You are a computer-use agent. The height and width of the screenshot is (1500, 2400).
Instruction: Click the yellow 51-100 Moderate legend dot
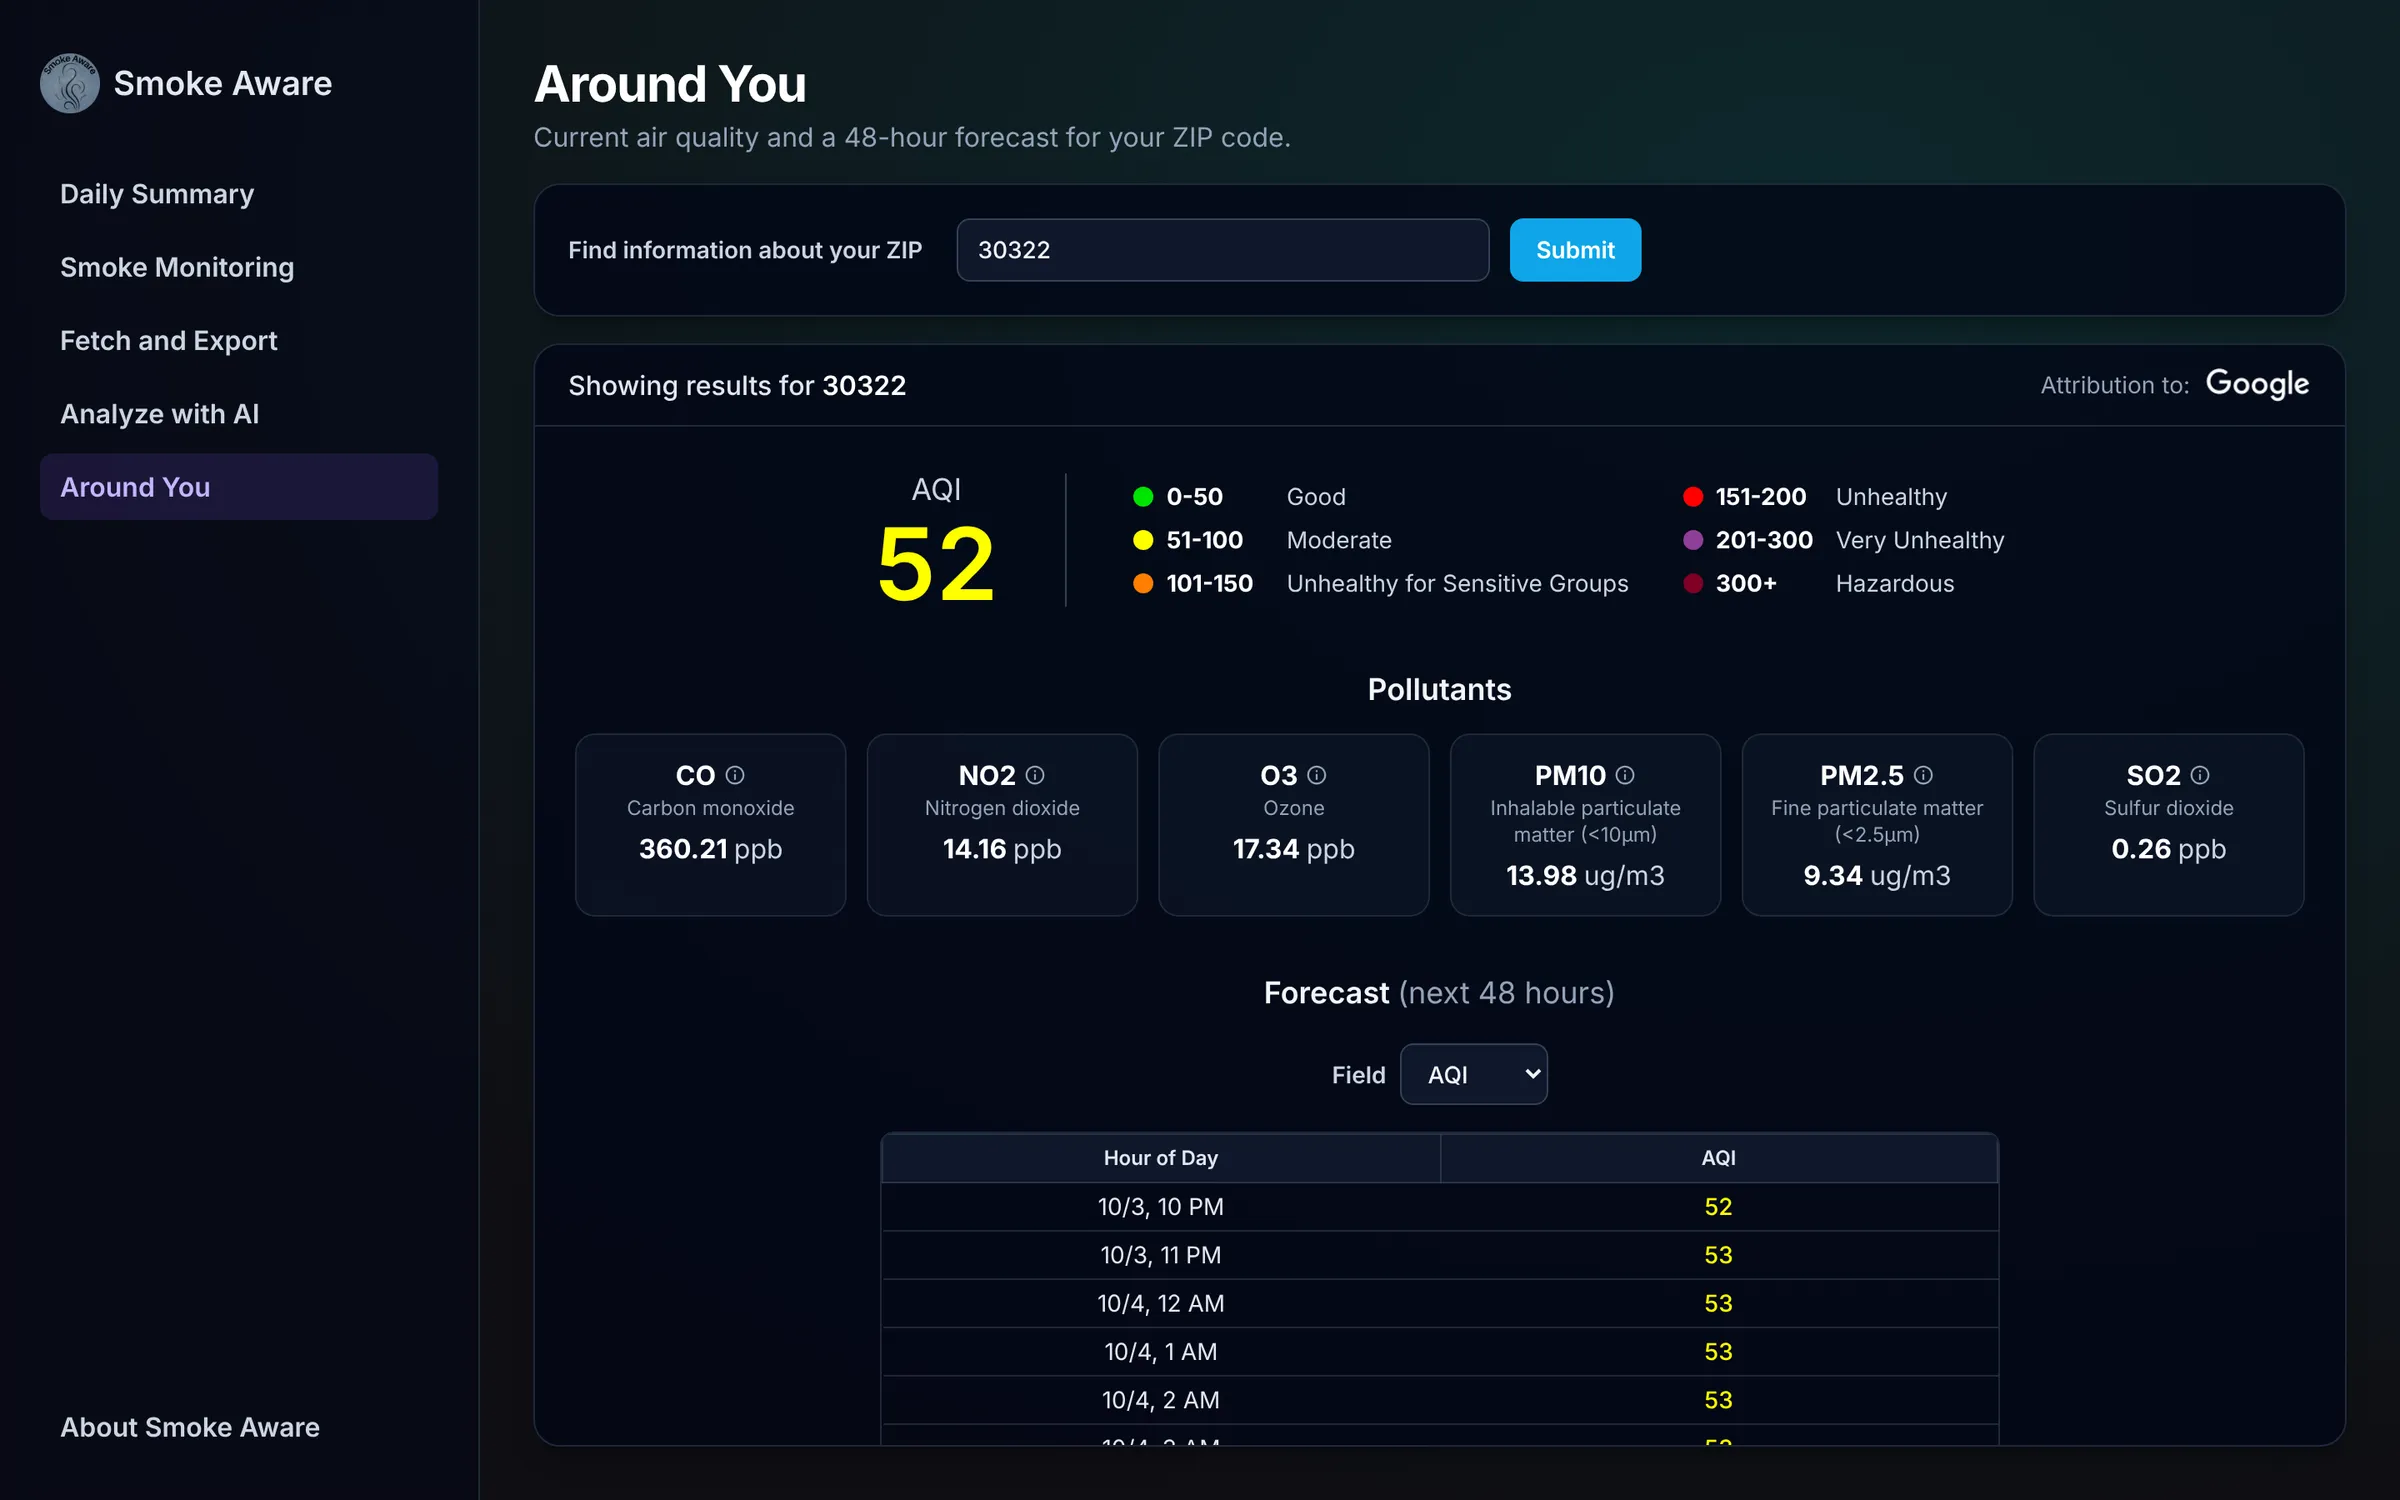1143,540
